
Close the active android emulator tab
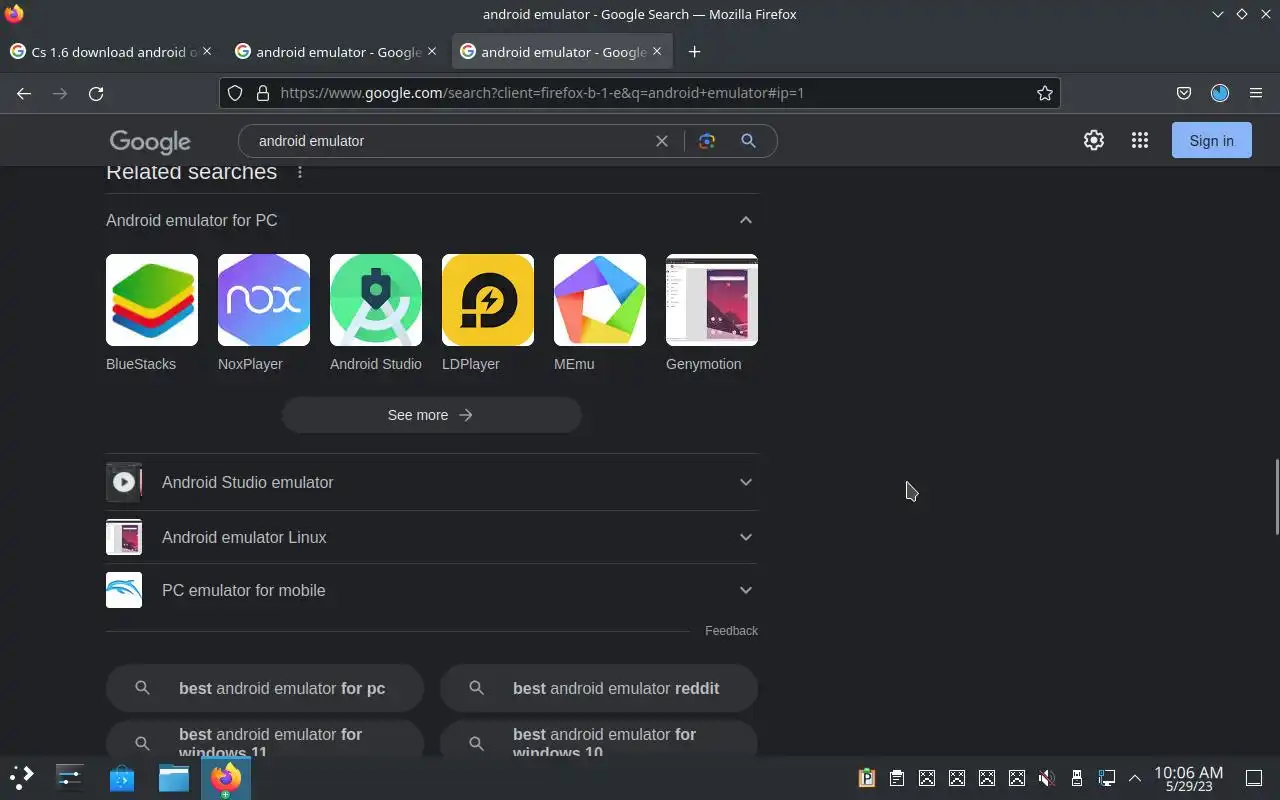tap(657, 51)
